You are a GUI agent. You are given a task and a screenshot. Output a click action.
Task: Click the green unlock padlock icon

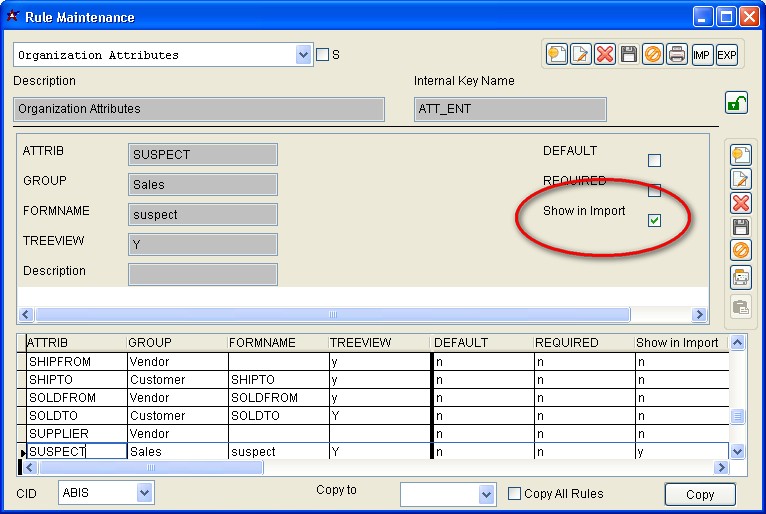[x=736, y=103]
